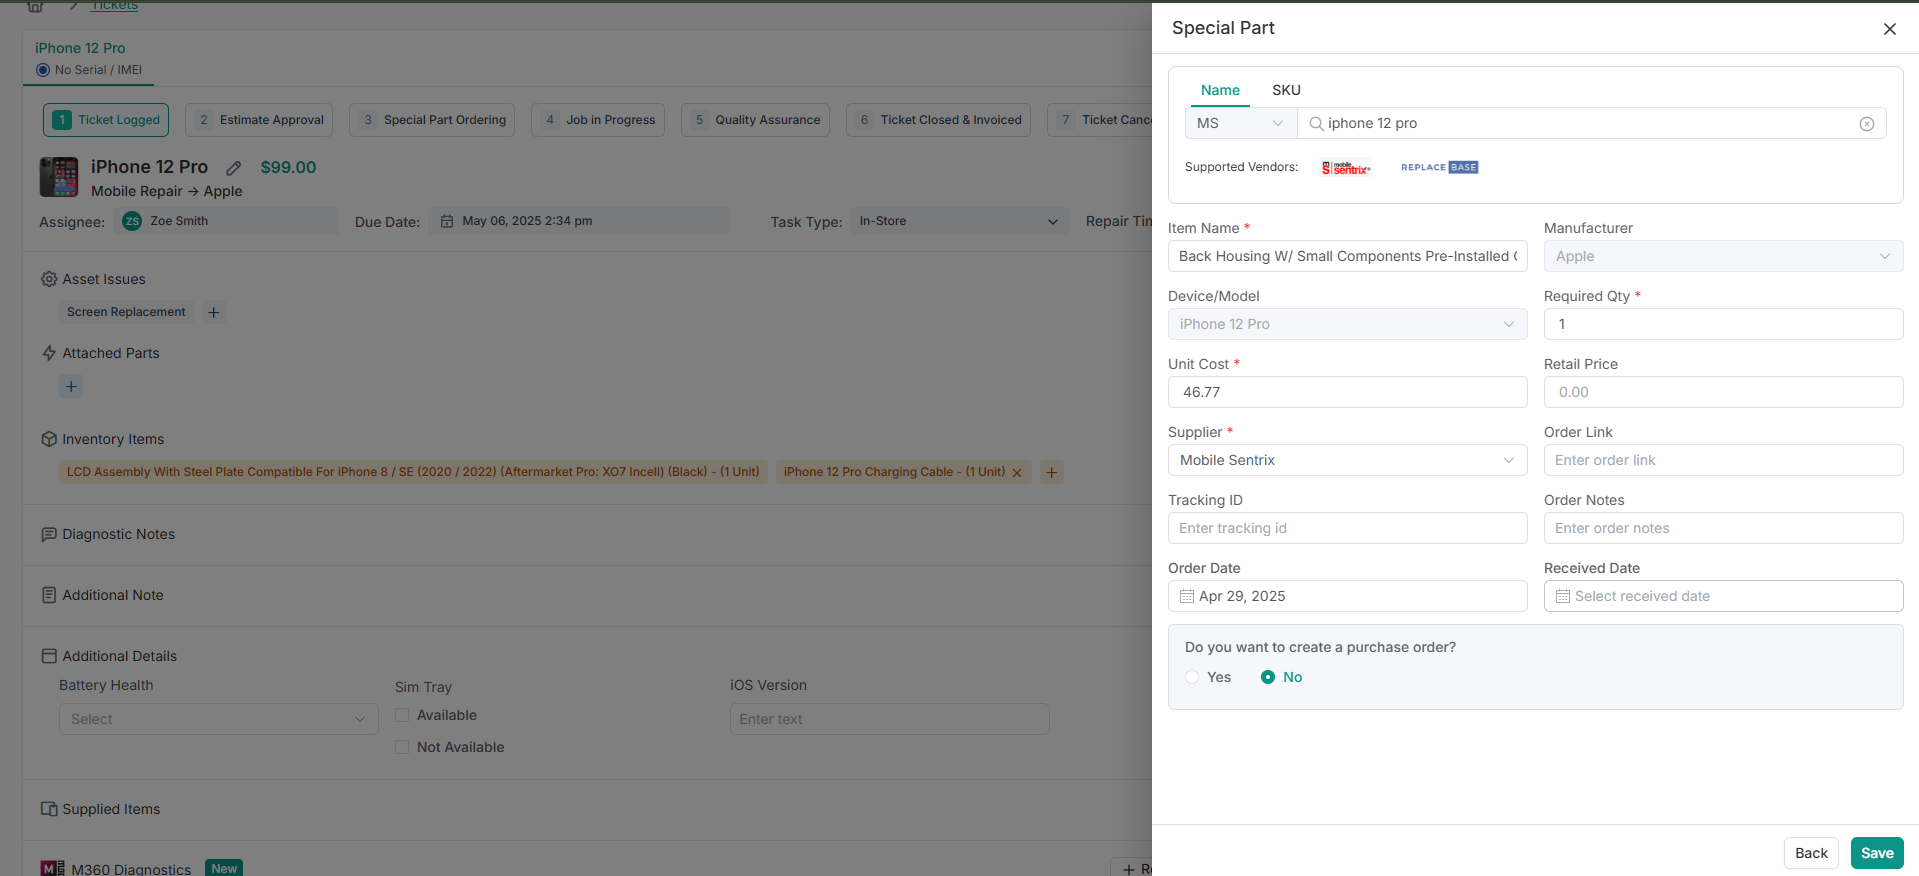Viewport: 1919px width, 876px height.
Task: Click the Asset Issues gear icon
Action: click(x=49, y=279)
